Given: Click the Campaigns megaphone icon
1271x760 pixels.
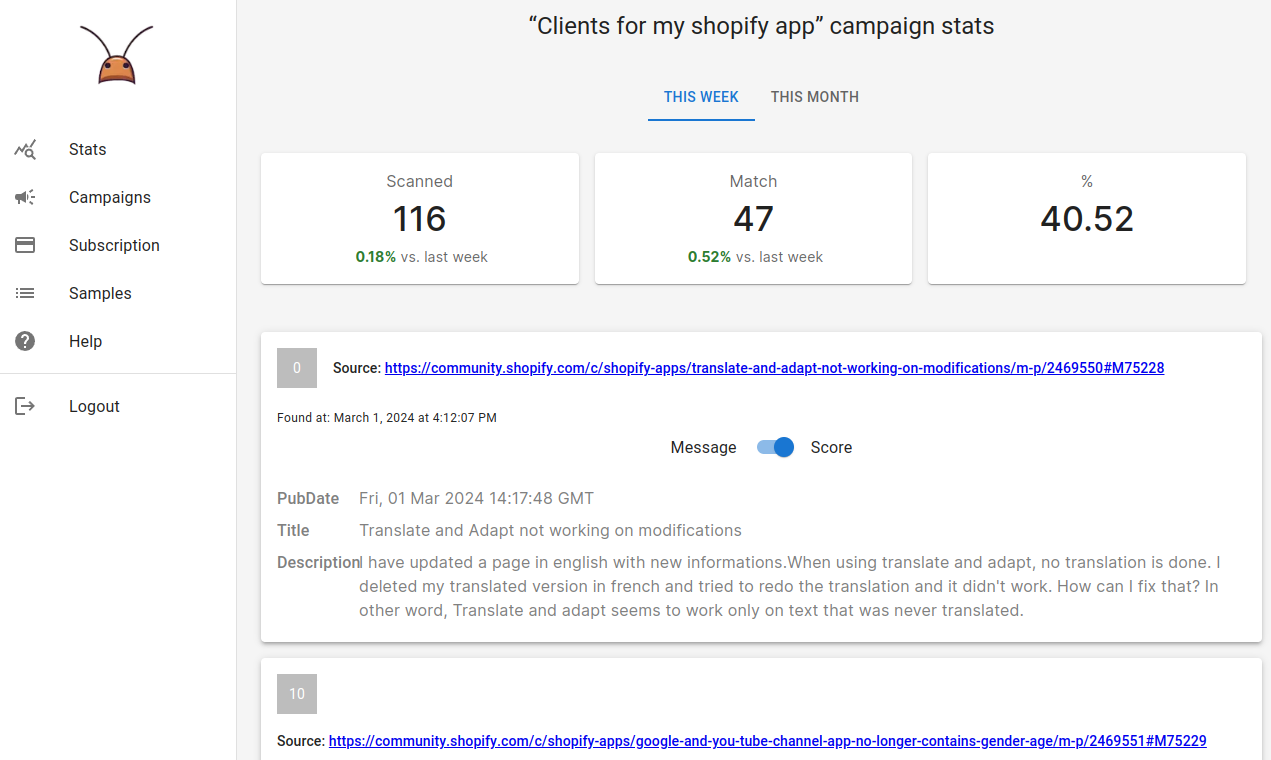Looking at the screenshot, I should click(25, 198).
